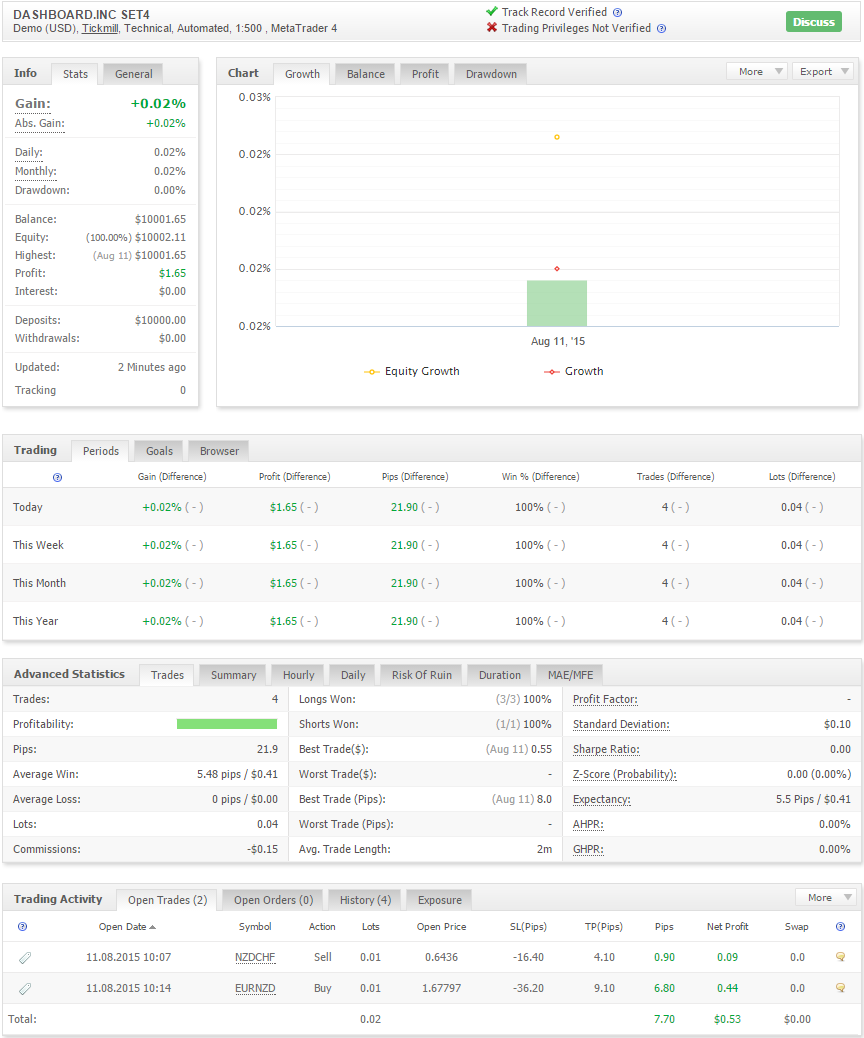Click the AHPR label
The width and height of the screenshot is (864, 1038).
[x=588, y=825]
